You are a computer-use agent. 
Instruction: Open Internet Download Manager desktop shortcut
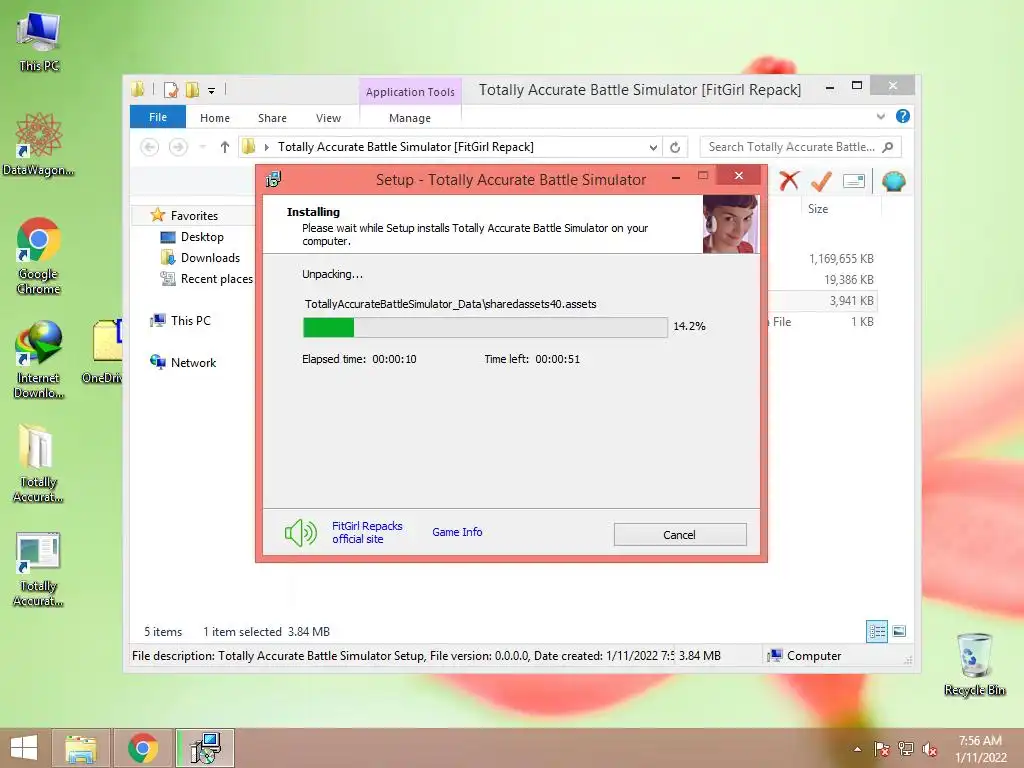pyautogui.click(x=39, y=360)
